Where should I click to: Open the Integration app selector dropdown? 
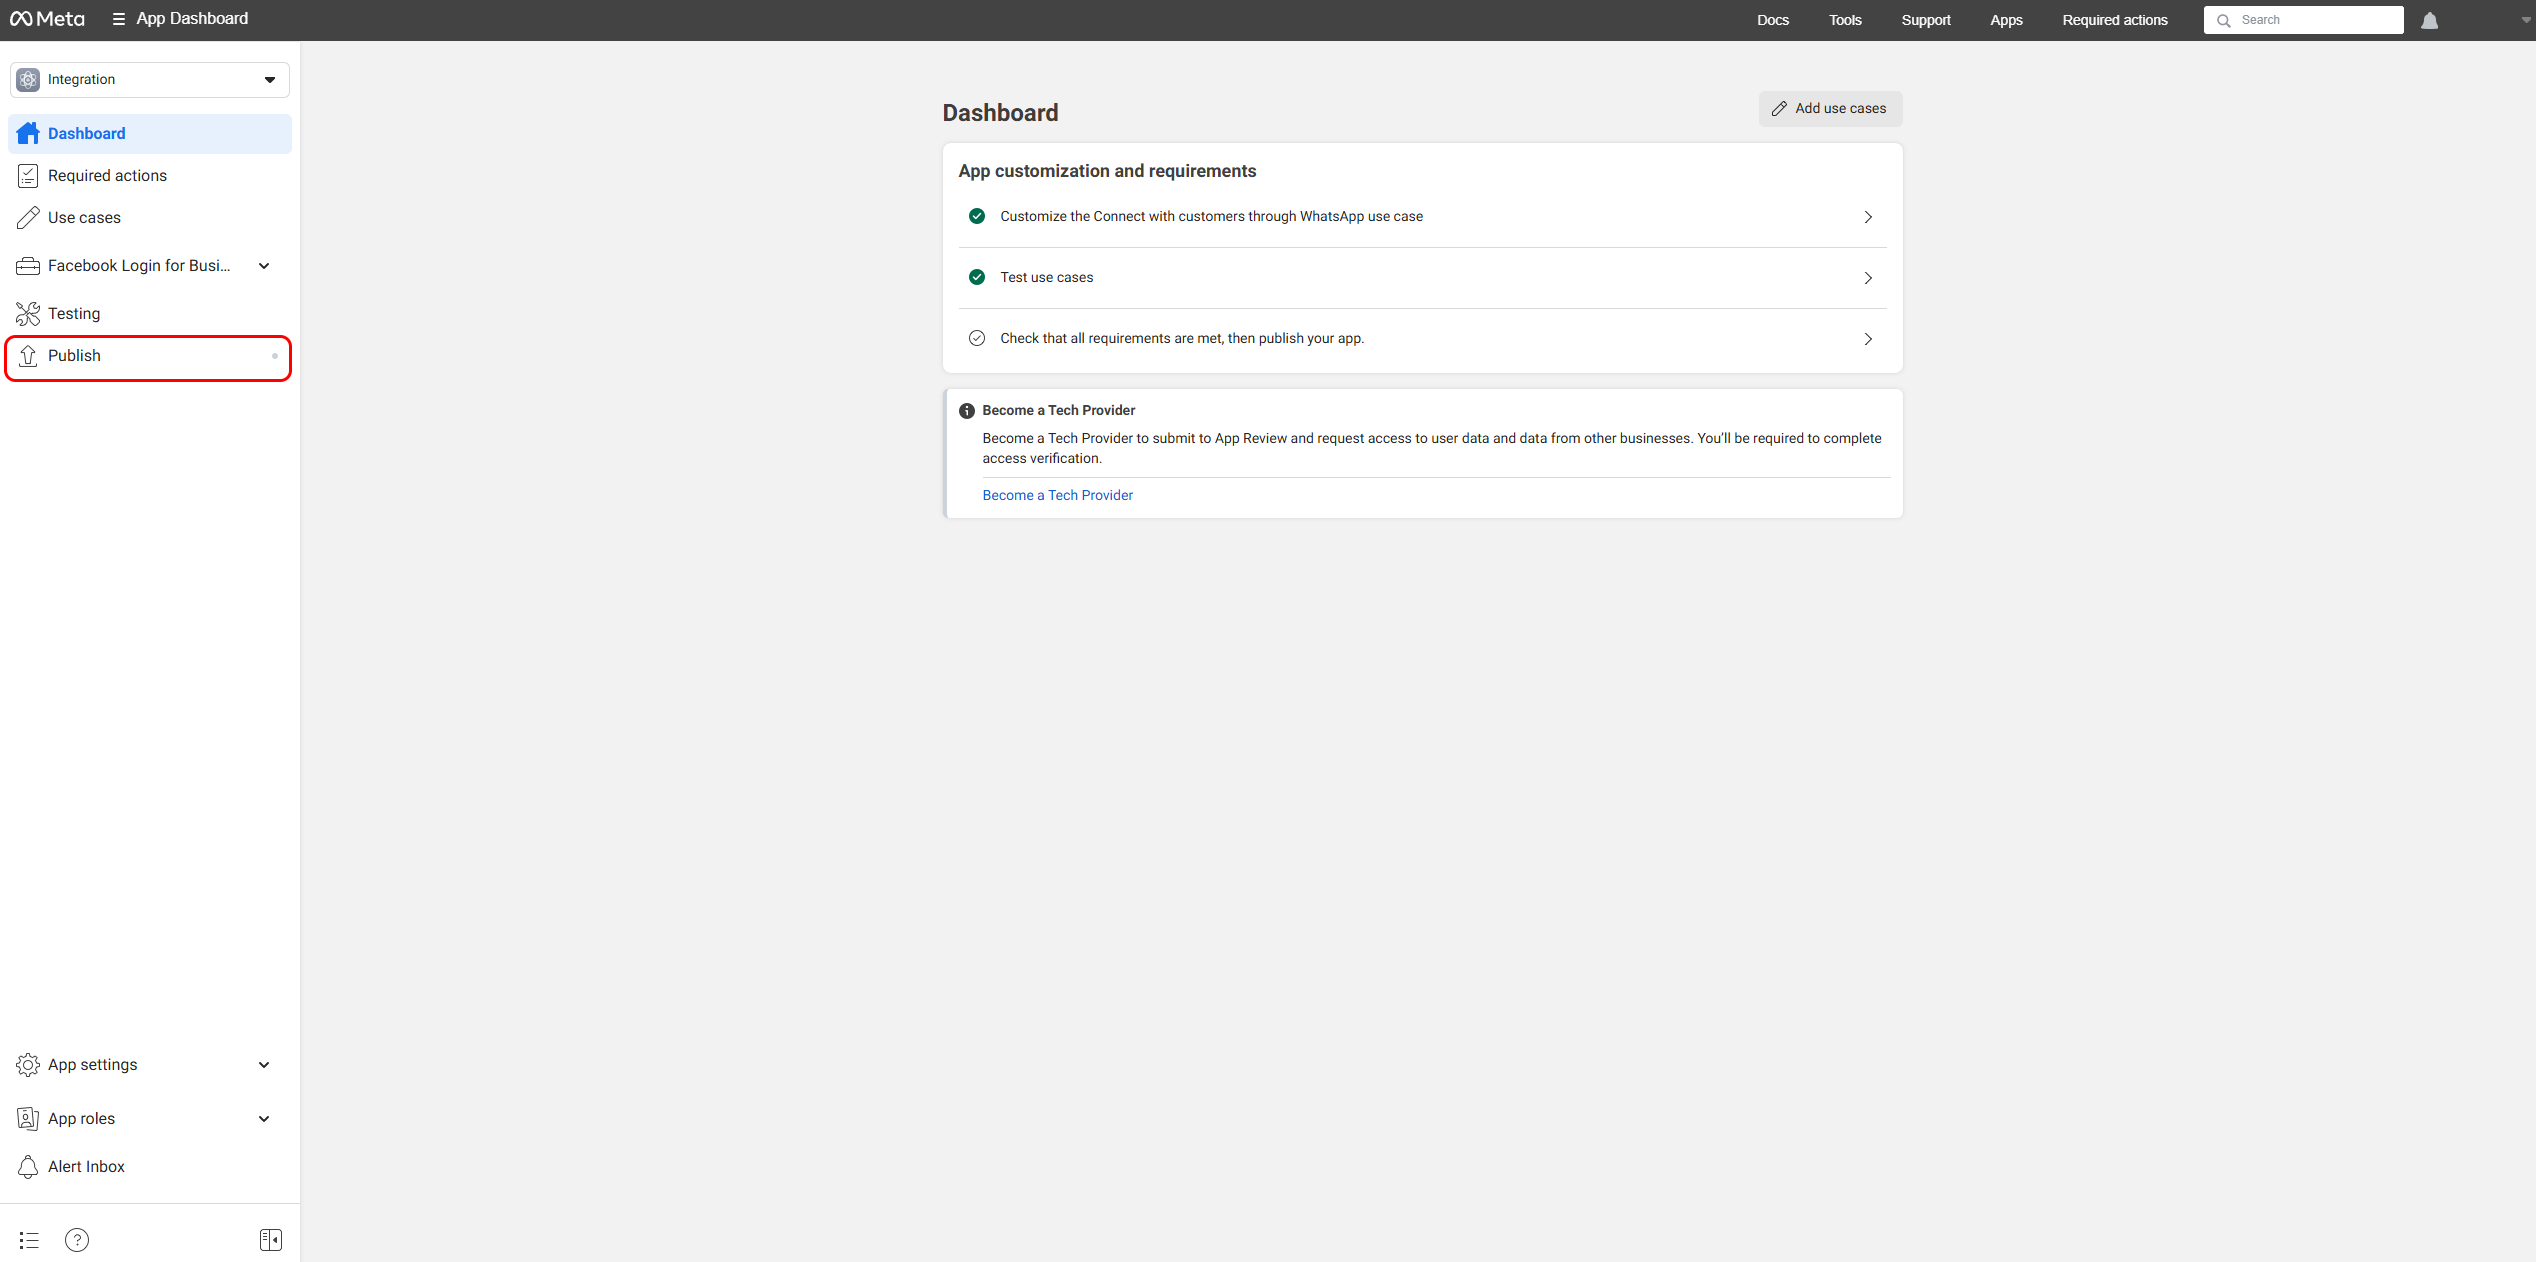point(150,80)
